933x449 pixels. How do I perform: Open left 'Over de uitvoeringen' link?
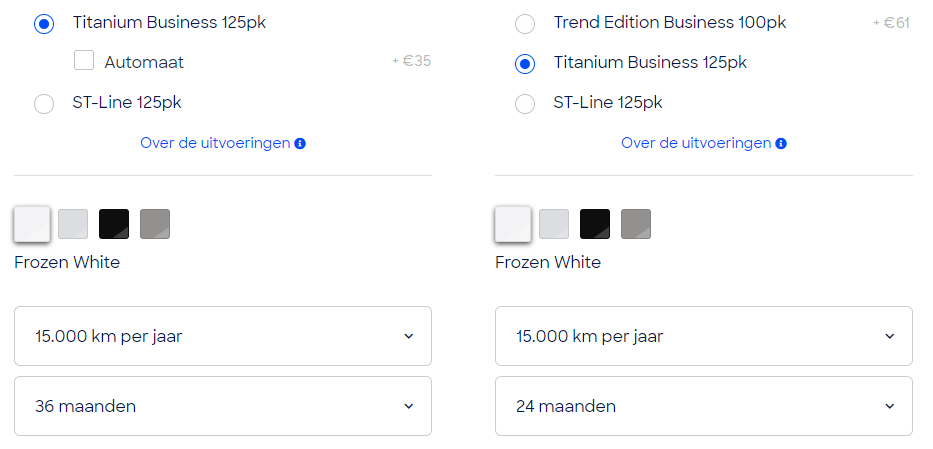[x=215, y=143]
